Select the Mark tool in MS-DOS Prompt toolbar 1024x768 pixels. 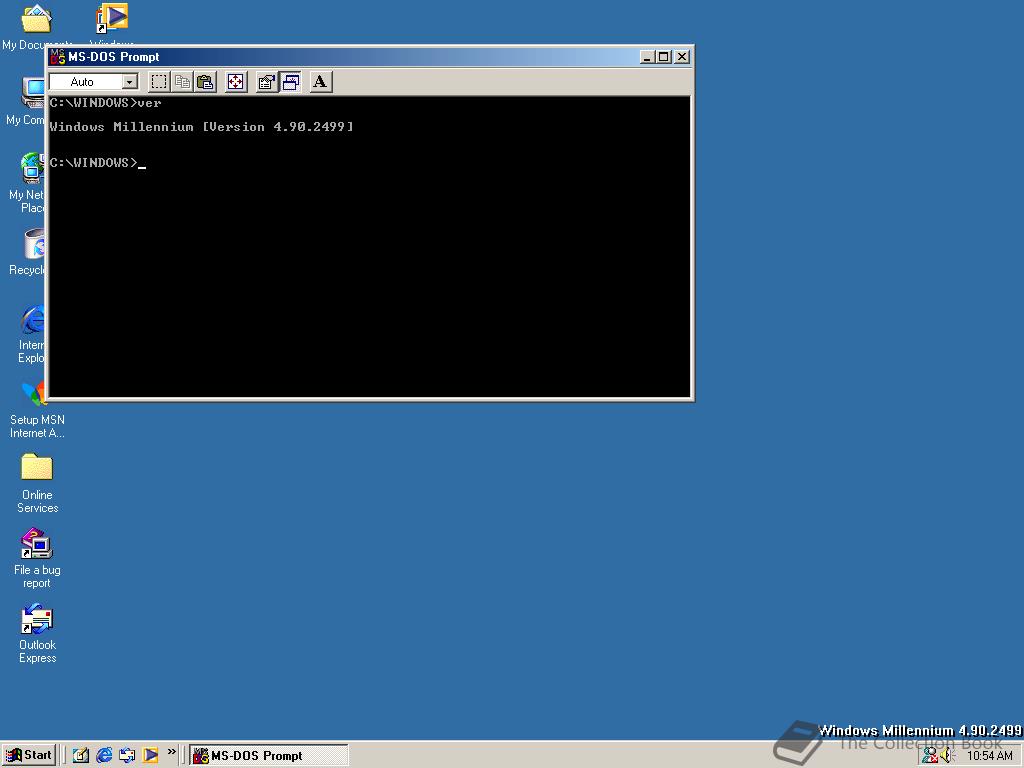pyautogui.click(x=159, y=82)
